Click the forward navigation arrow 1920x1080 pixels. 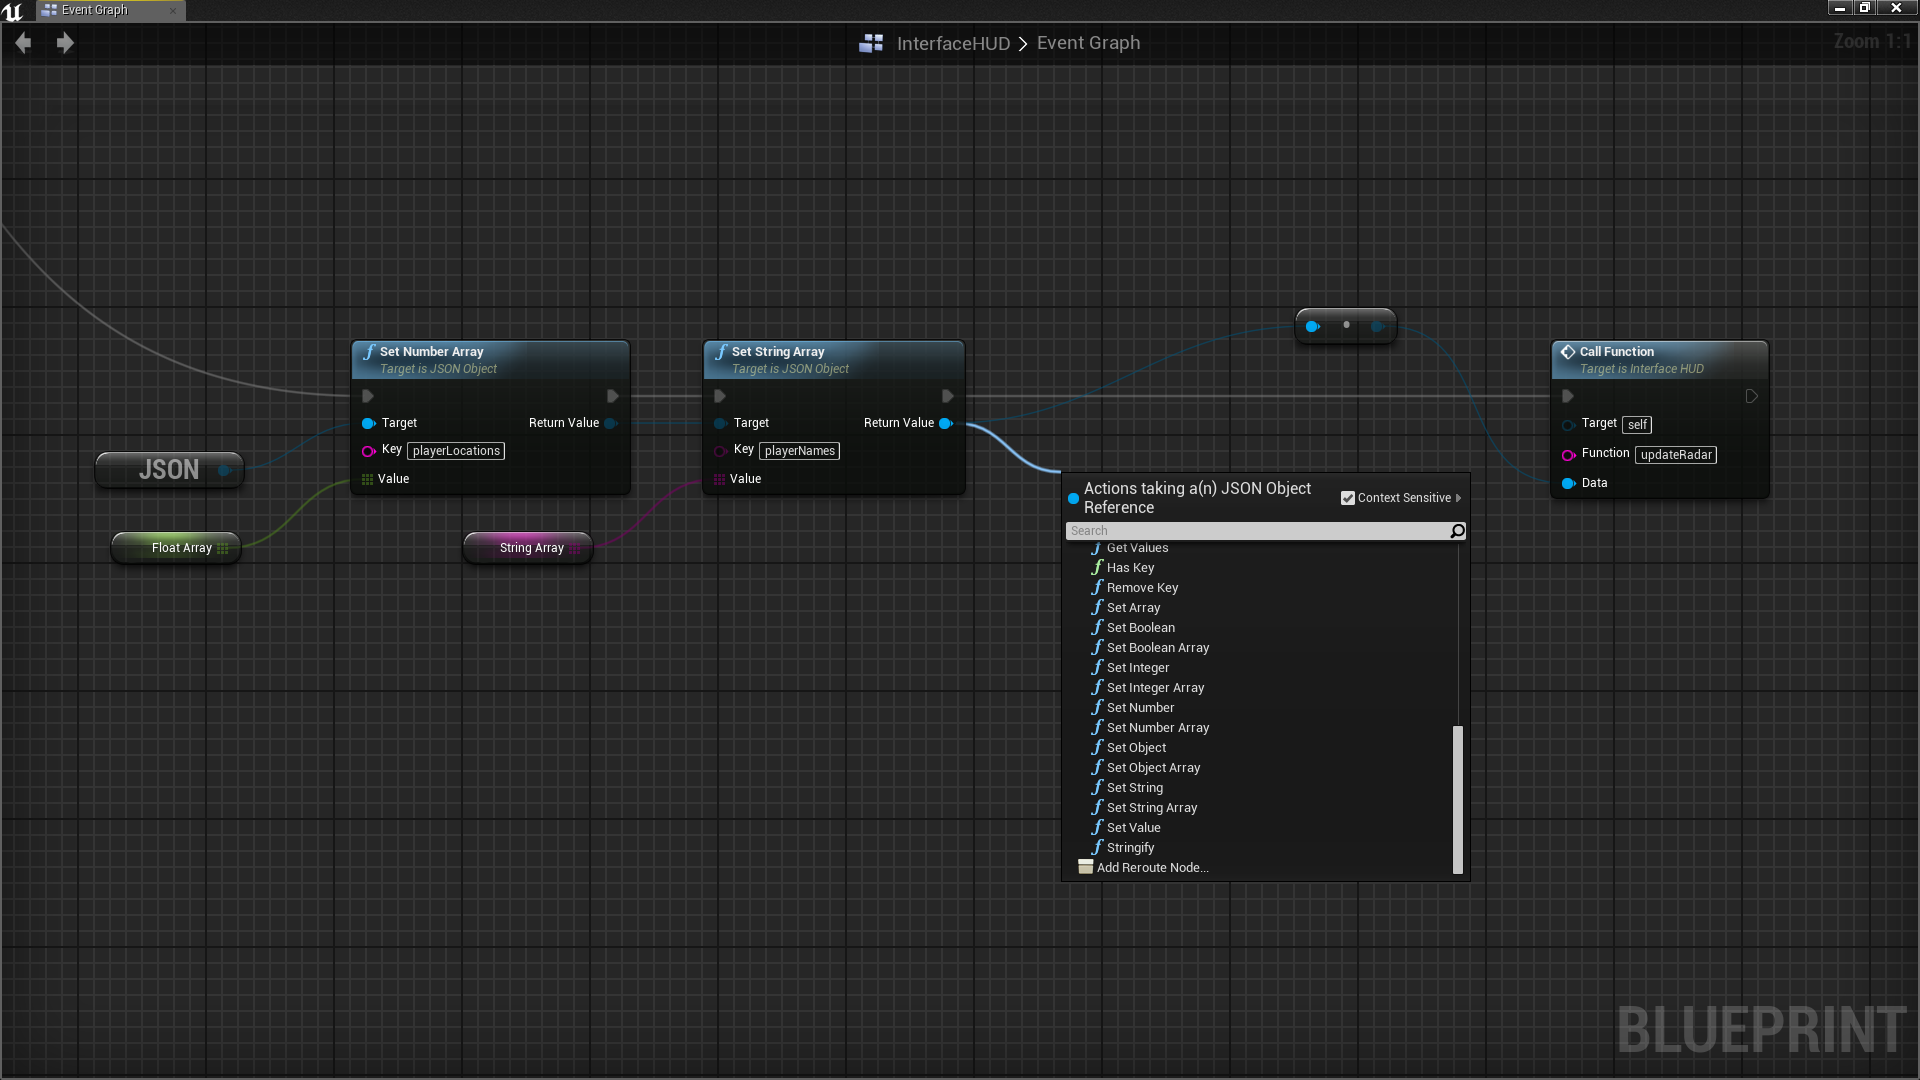pyautogui.click(x=65, y=43)
